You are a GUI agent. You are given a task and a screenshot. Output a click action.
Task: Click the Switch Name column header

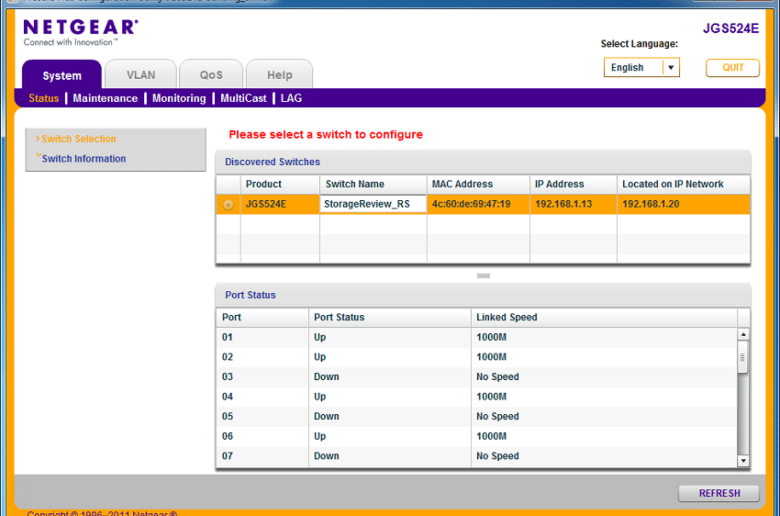click(x=373, y=184)
